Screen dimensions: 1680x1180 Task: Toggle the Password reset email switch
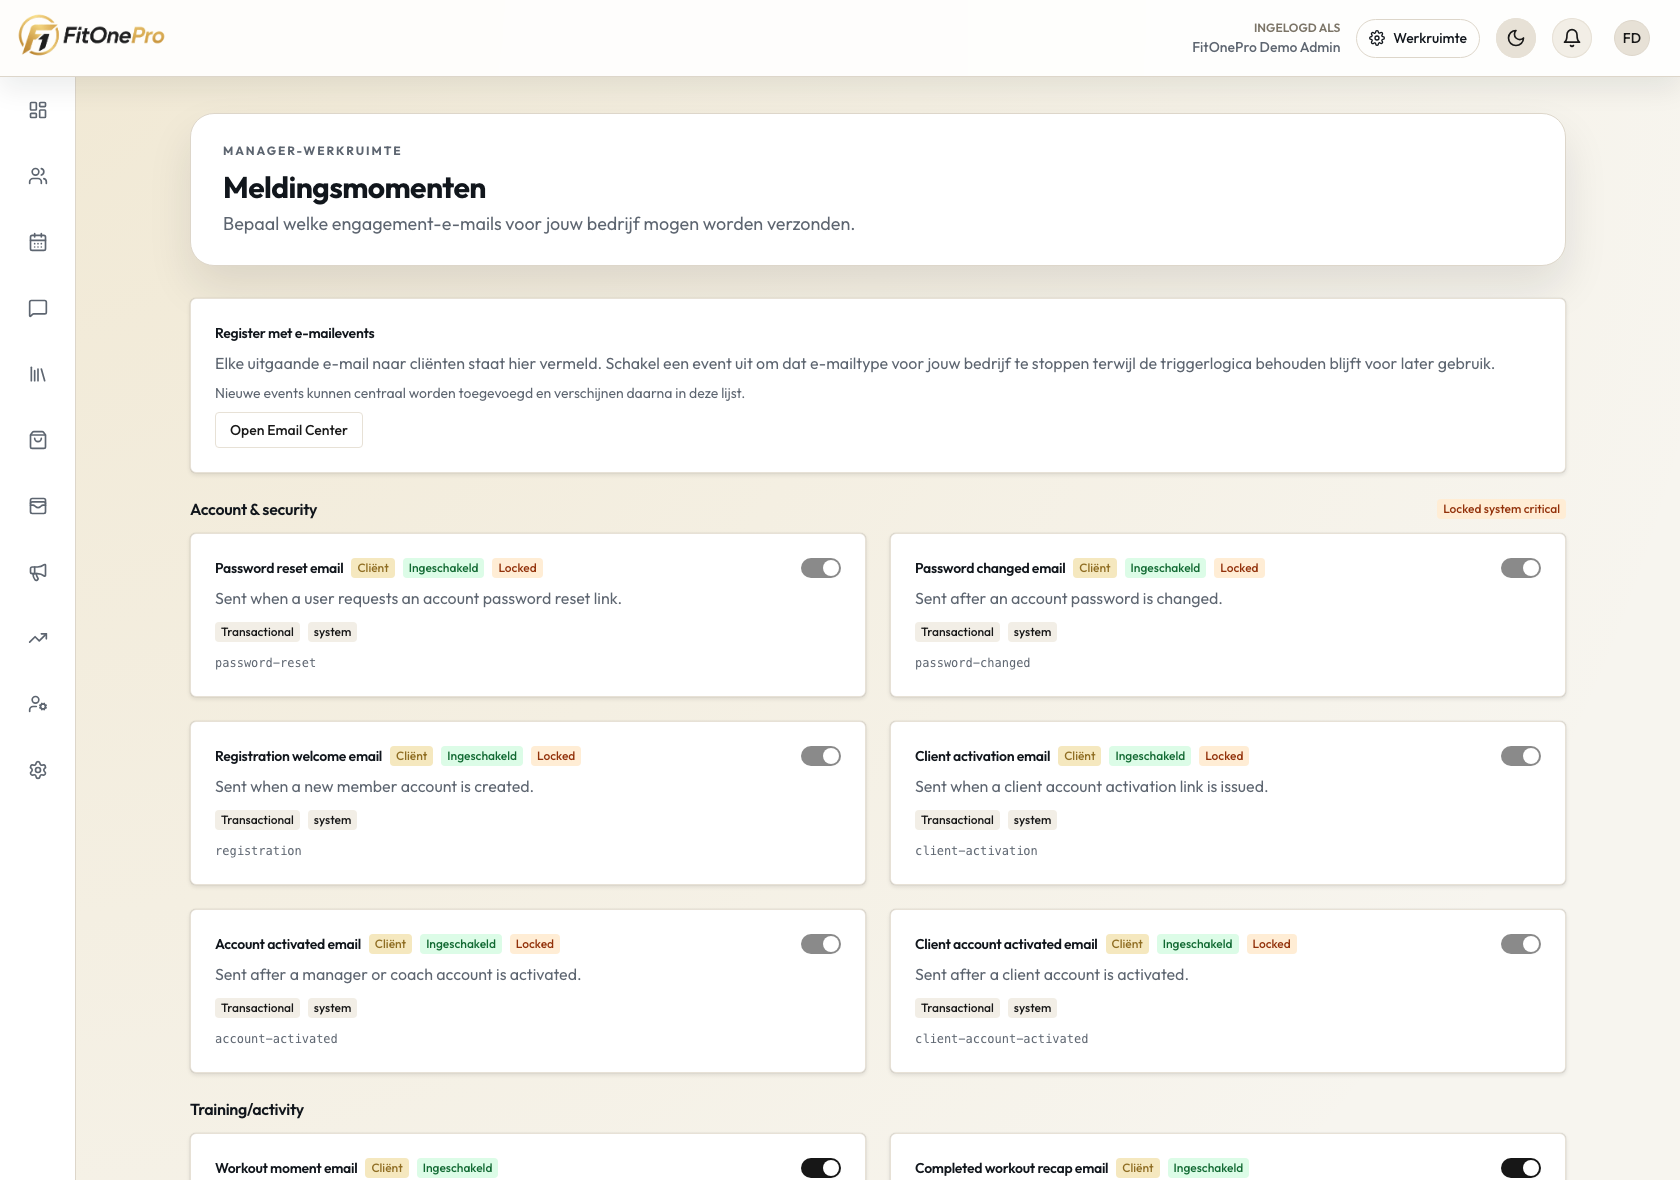821,568
